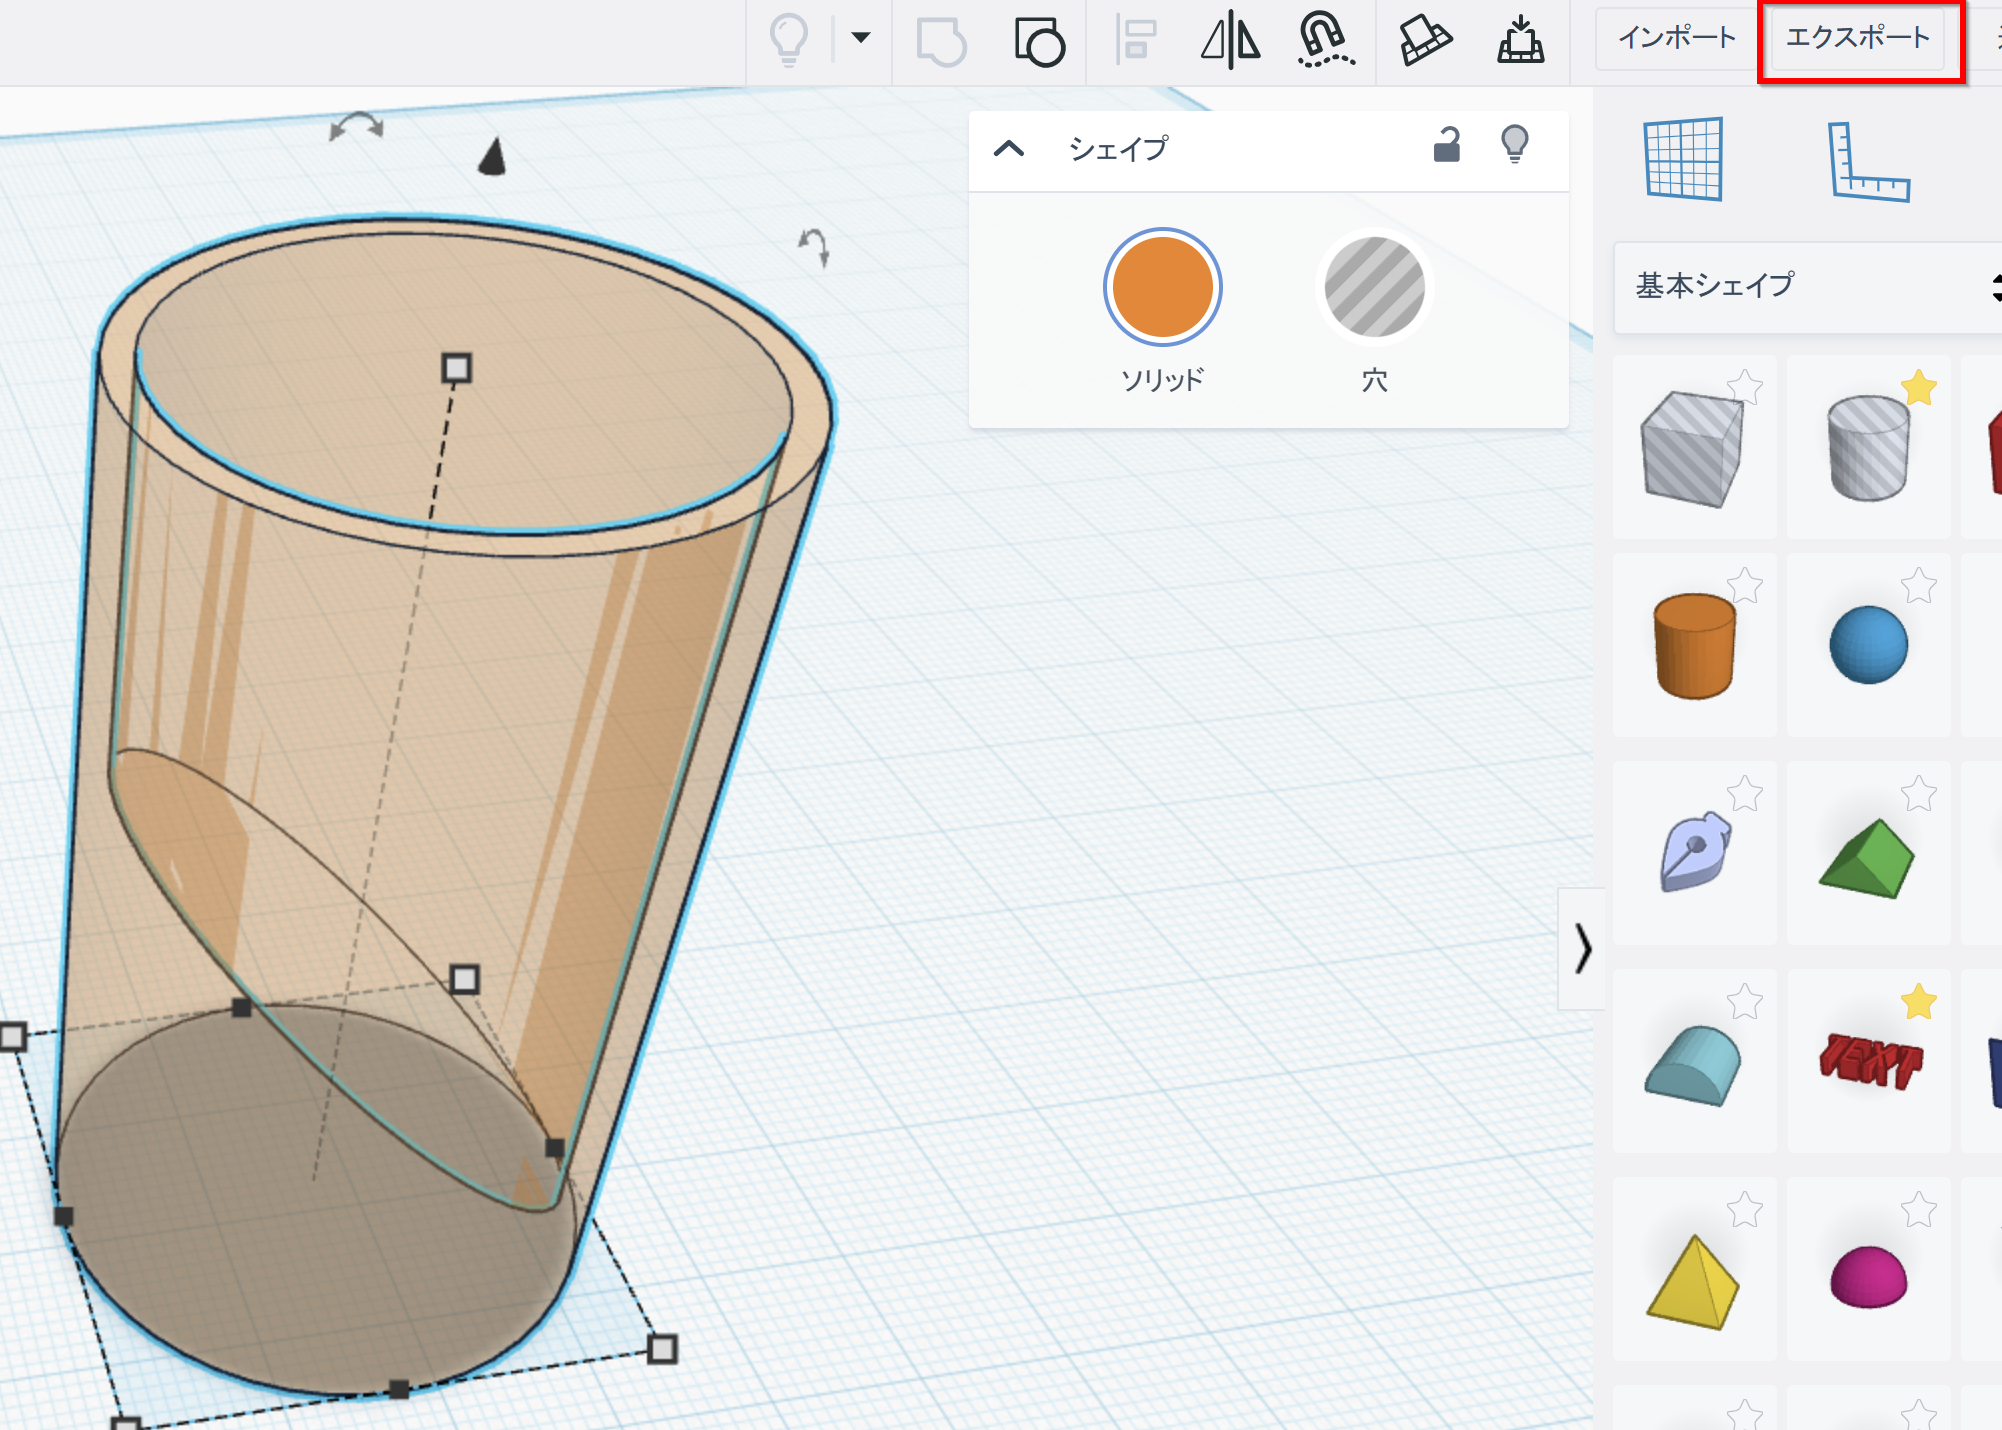Click the bottom-right white corner resize handle
This screenshot has height=1430, width=2002.
click(662, 1349)
